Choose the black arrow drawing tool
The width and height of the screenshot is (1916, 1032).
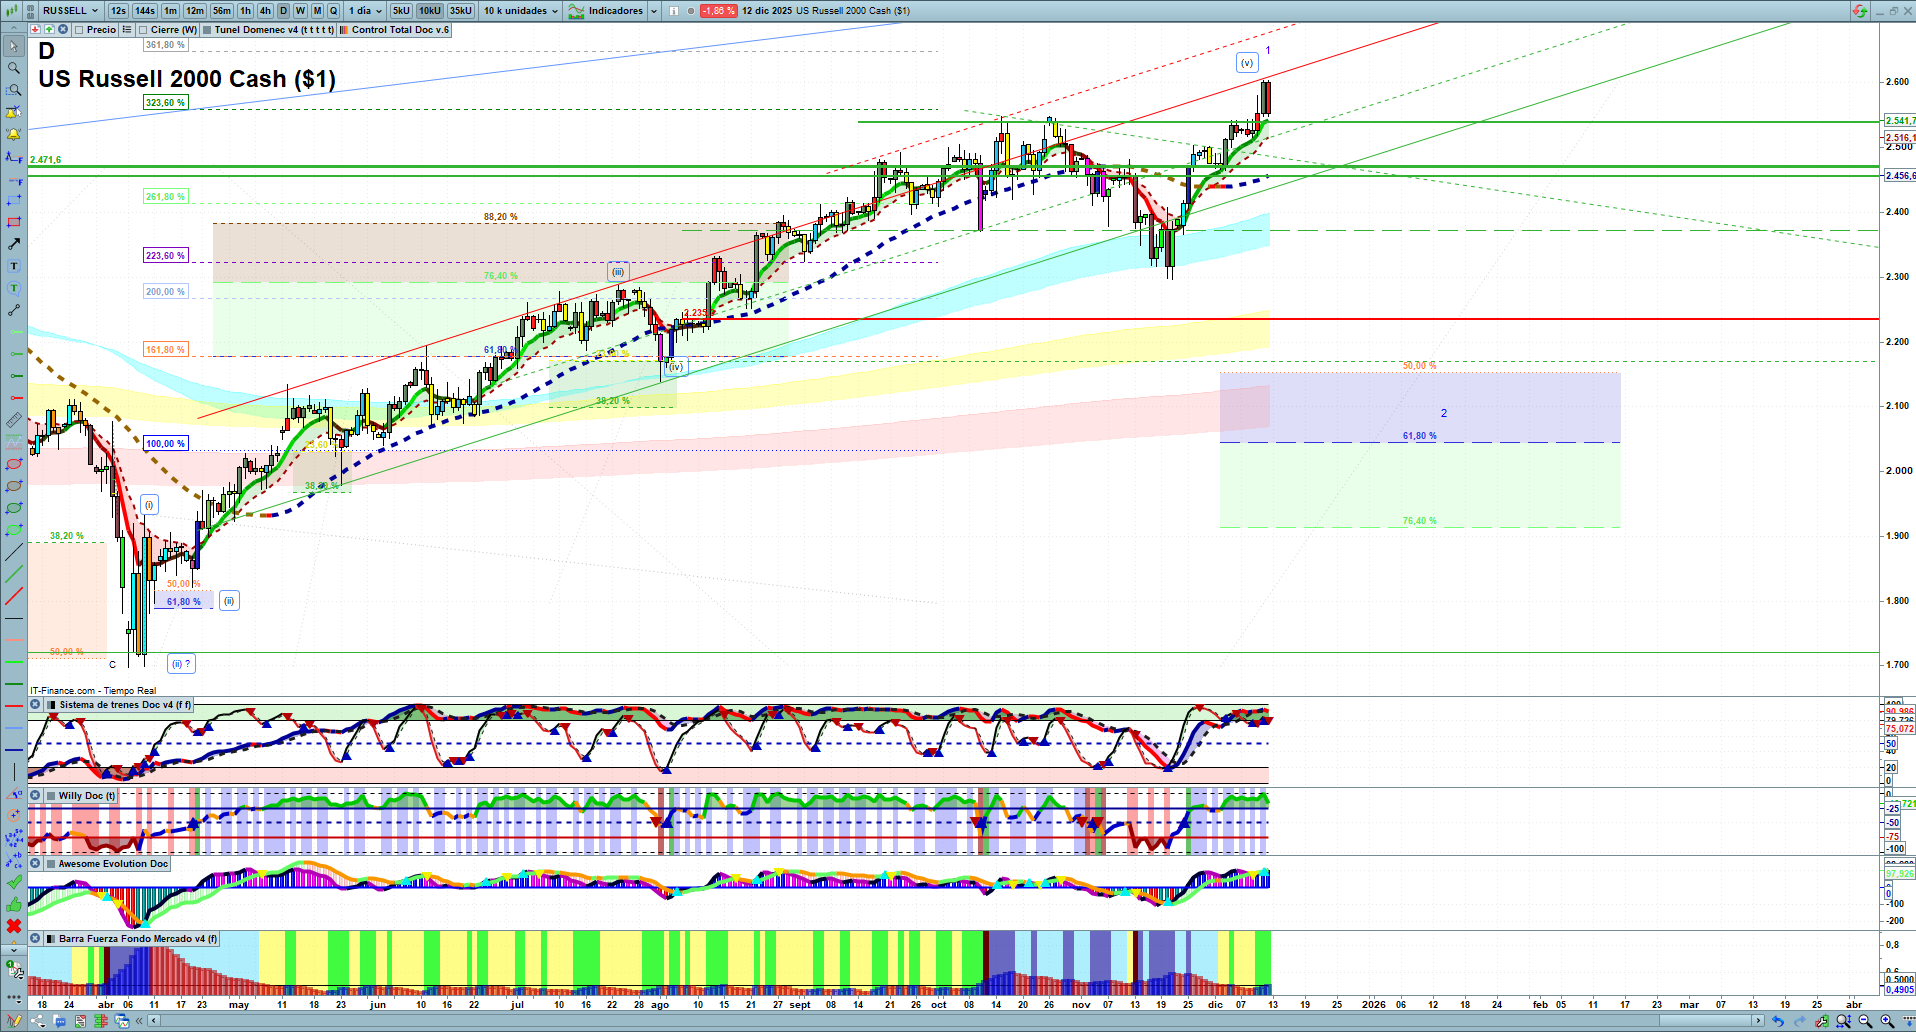tap(14, 244)
